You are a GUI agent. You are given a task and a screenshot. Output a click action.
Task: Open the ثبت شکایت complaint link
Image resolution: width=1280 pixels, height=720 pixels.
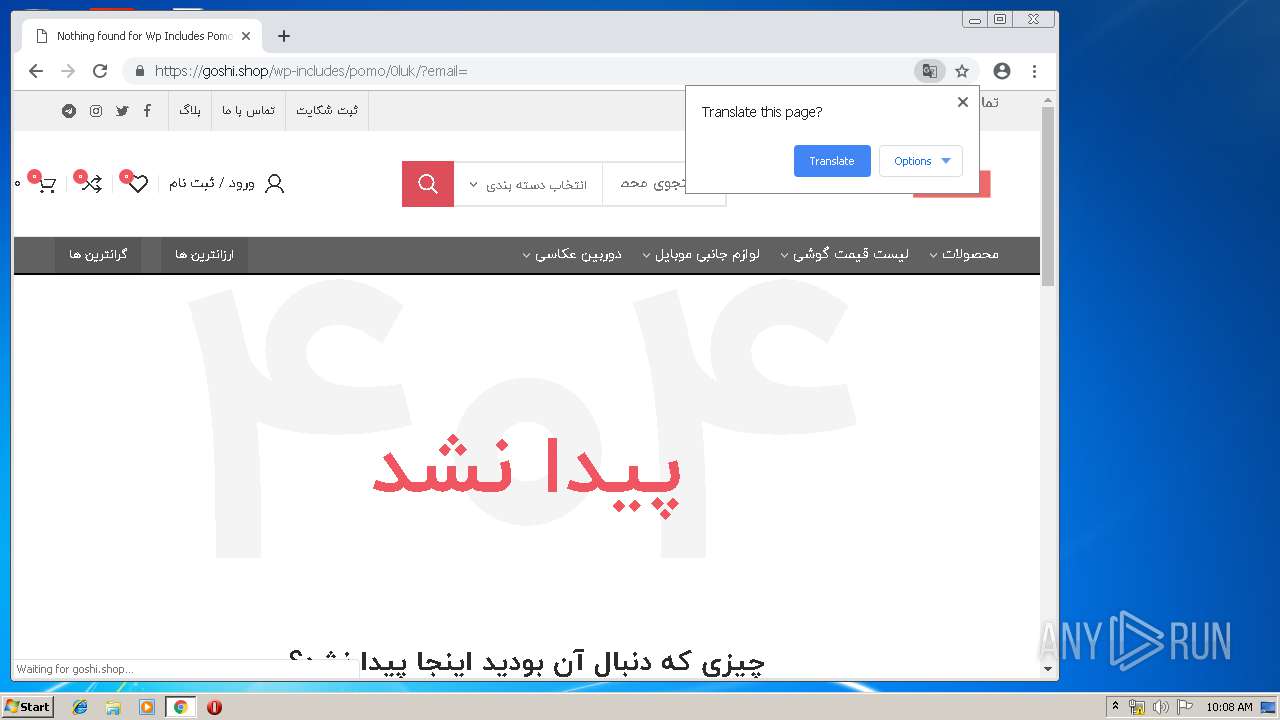327,111
